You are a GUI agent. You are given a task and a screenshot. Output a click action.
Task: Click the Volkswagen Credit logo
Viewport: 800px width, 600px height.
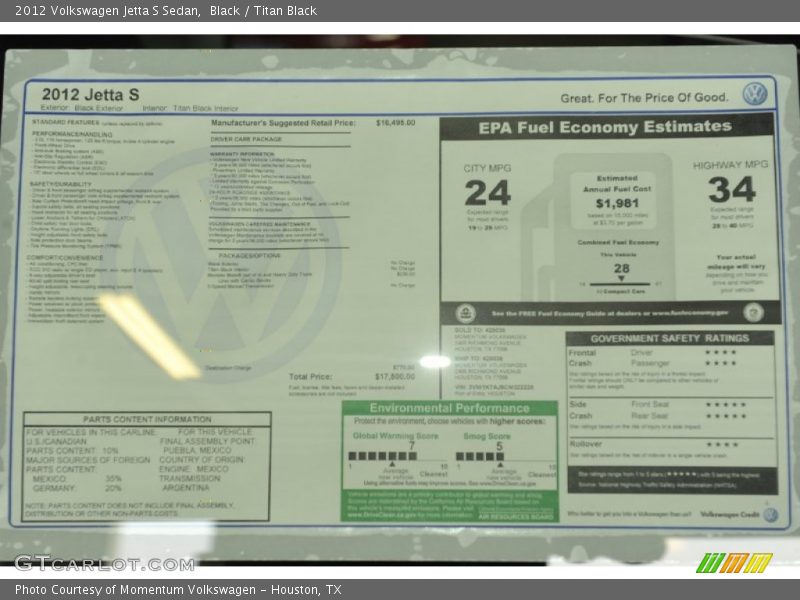770,515
